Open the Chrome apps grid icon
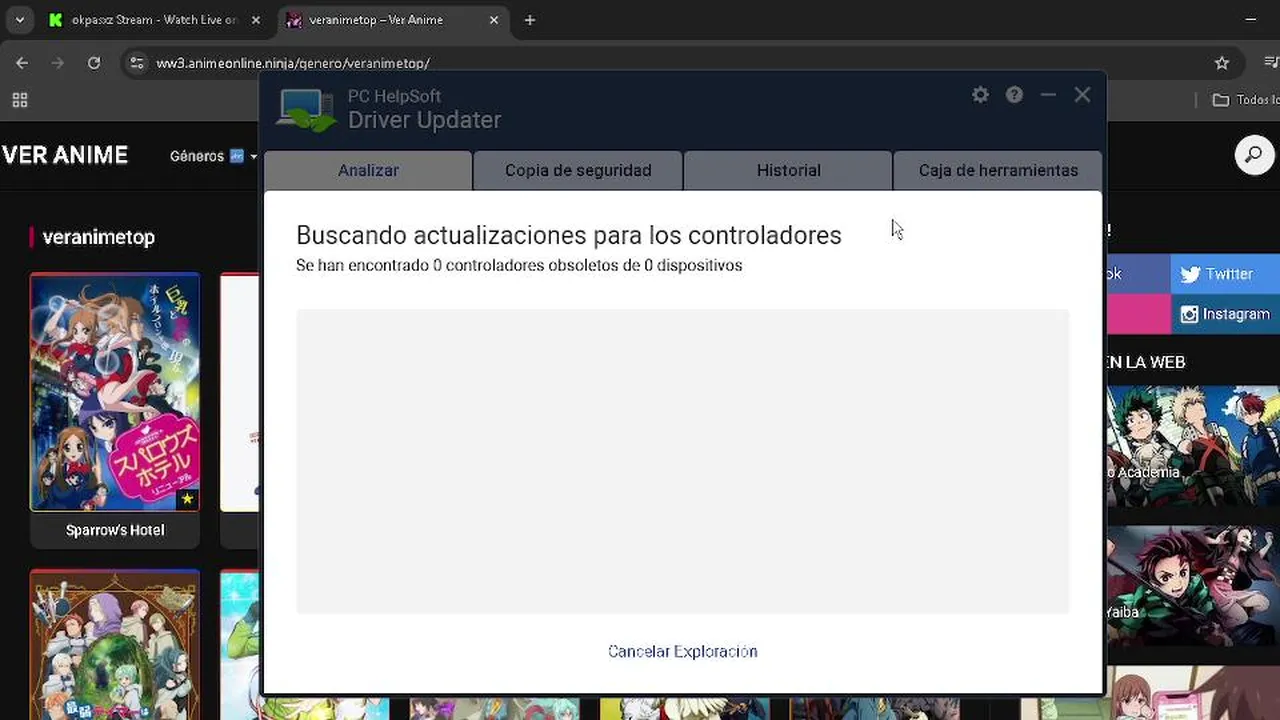This screenshot has width=1280, height=720. click(20, 100)
